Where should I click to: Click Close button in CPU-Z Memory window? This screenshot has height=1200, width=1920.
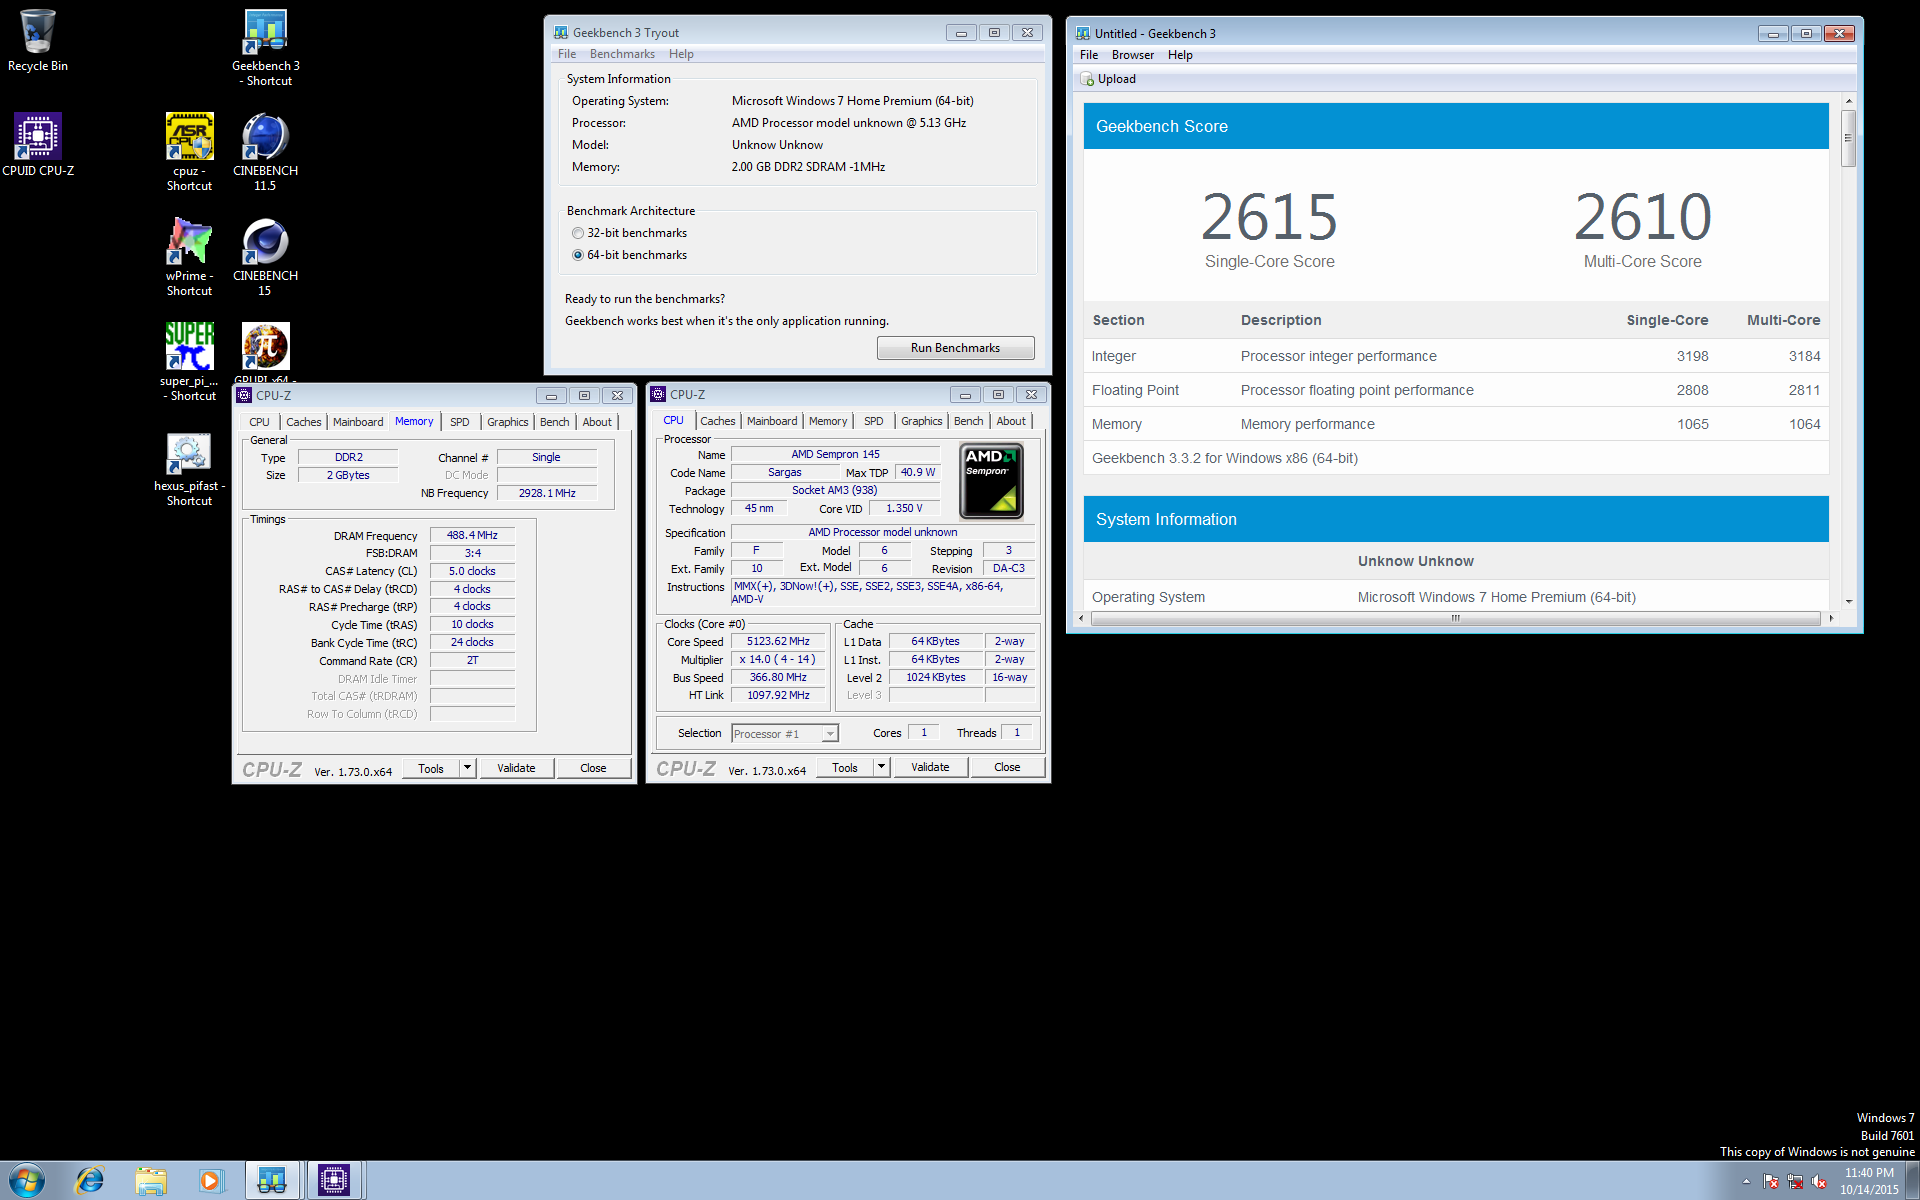[593, 768]
